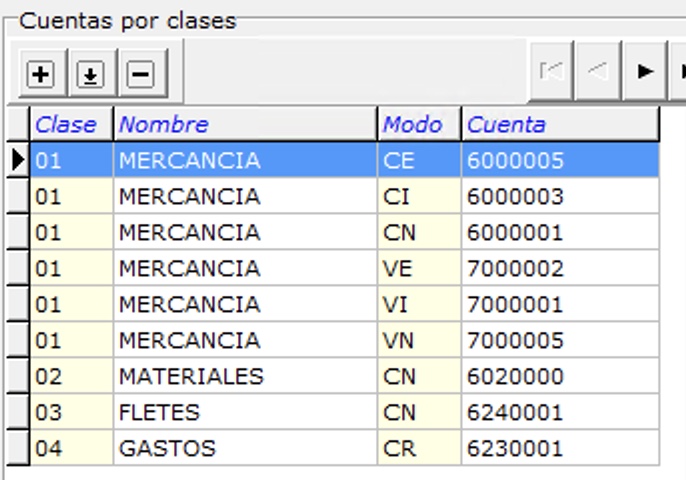Screen dimensions: 686x480
Task: Select the CR mode cell
Action: coord(398,449)
